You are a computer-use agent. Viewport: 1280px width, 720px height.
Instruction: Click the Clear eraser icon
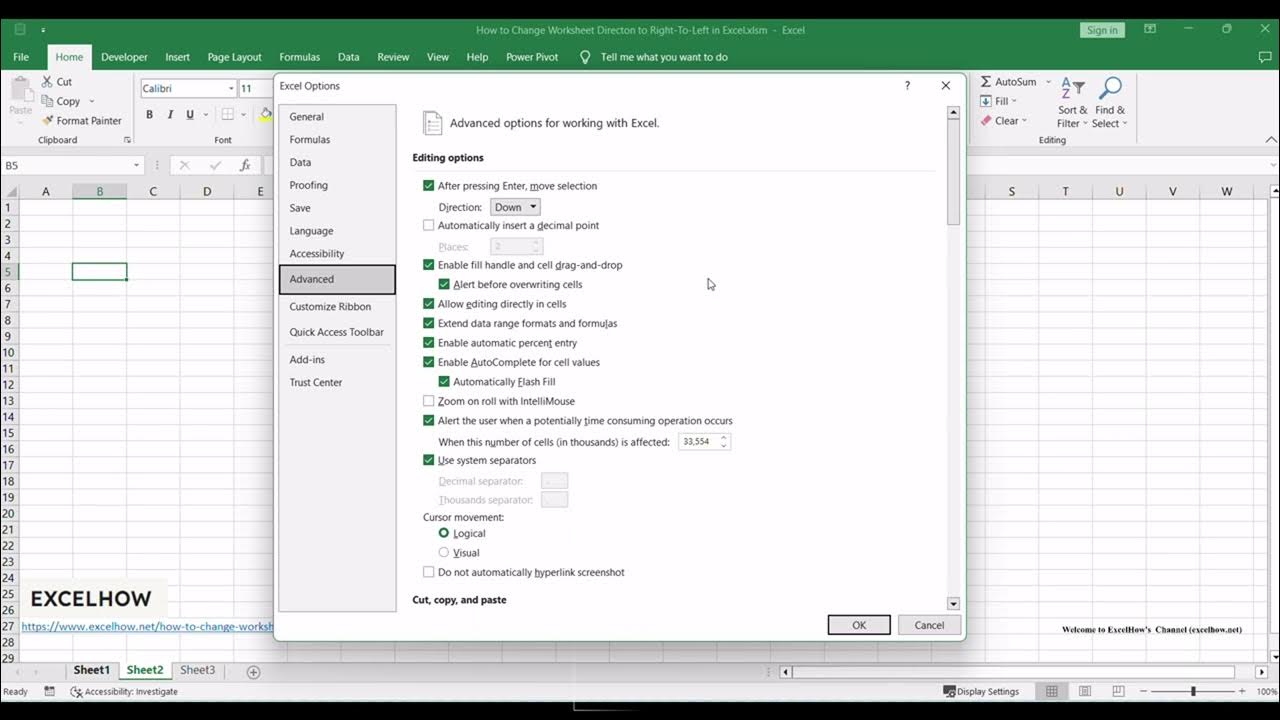point(986,121)
